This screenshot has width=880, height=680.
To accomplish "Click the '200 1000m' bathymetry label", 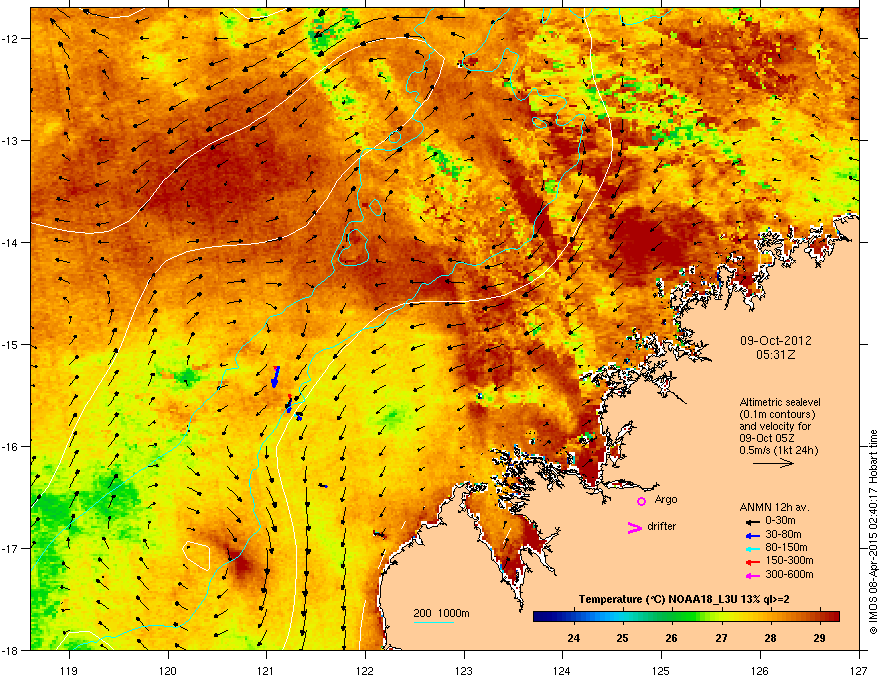I will click(441, 613).
